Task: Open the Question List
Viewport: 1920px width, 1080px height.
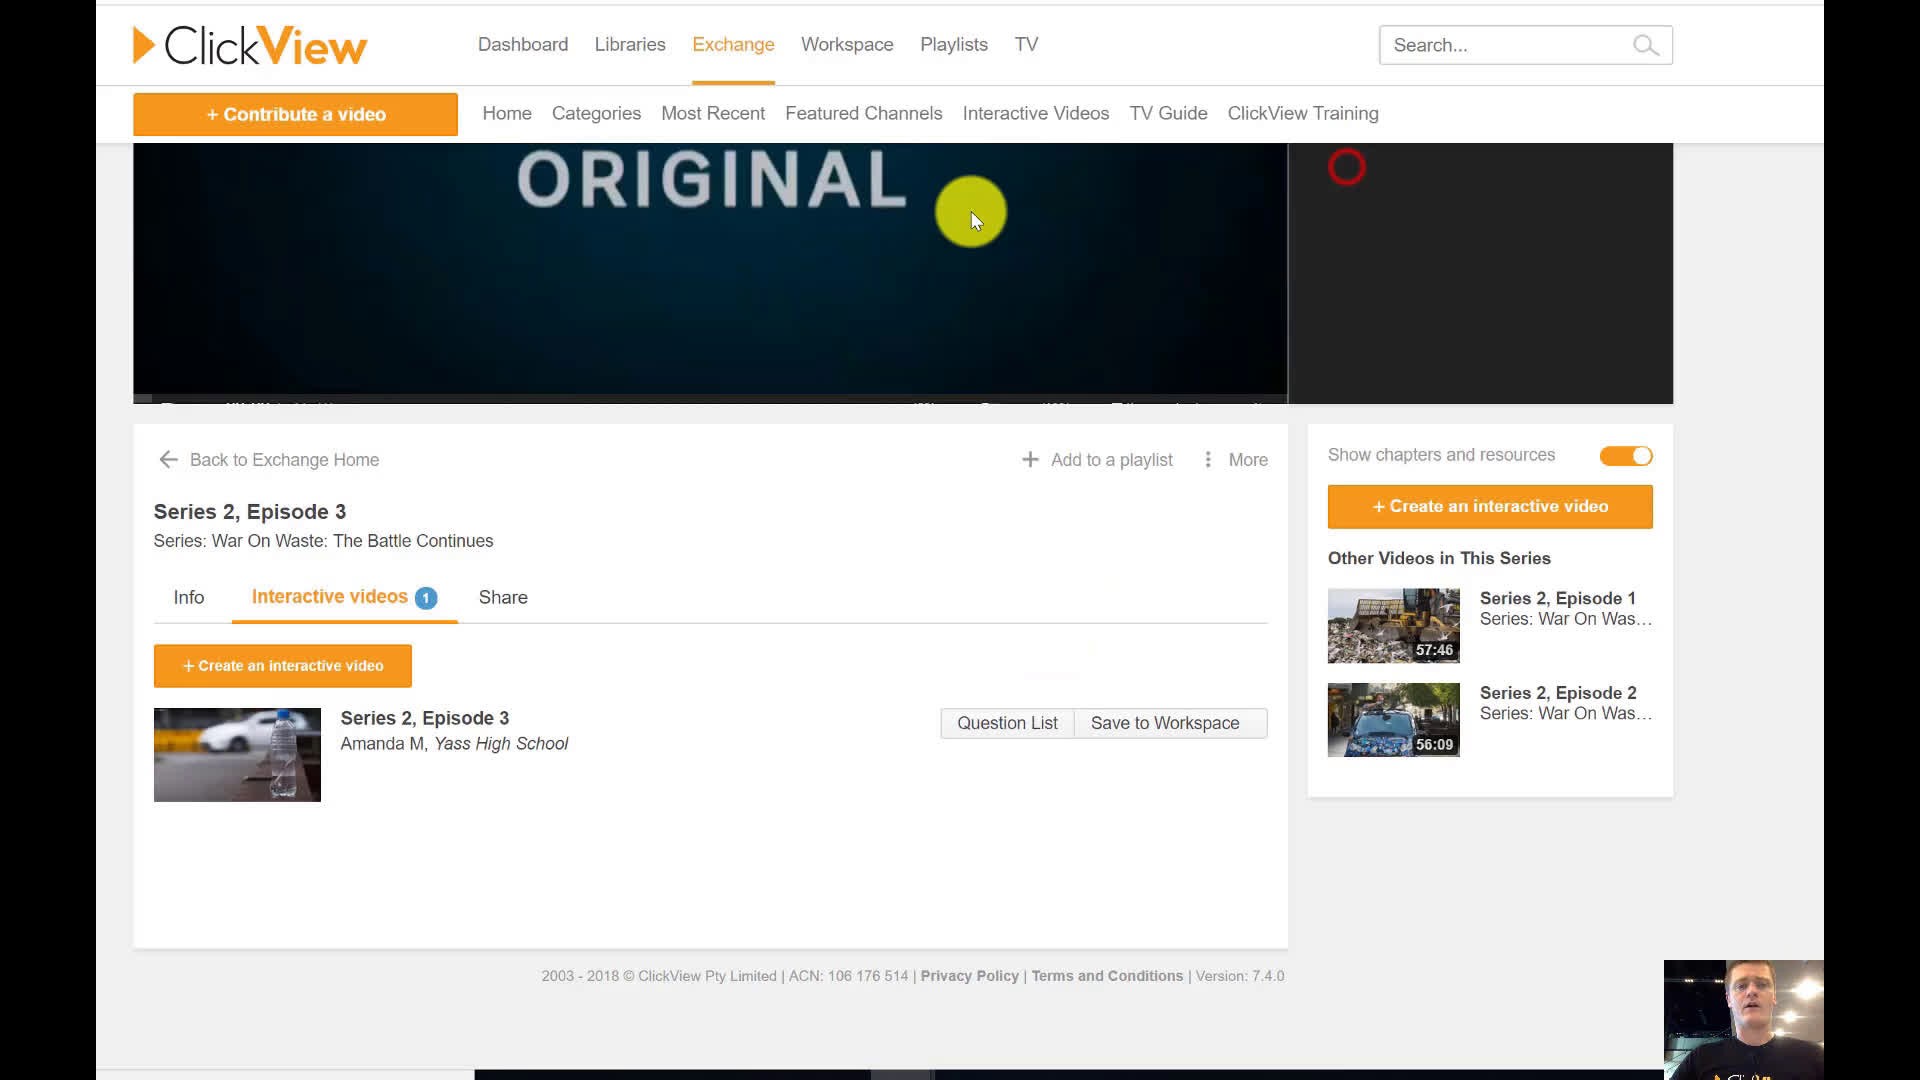Action: tap(1007, 723)
